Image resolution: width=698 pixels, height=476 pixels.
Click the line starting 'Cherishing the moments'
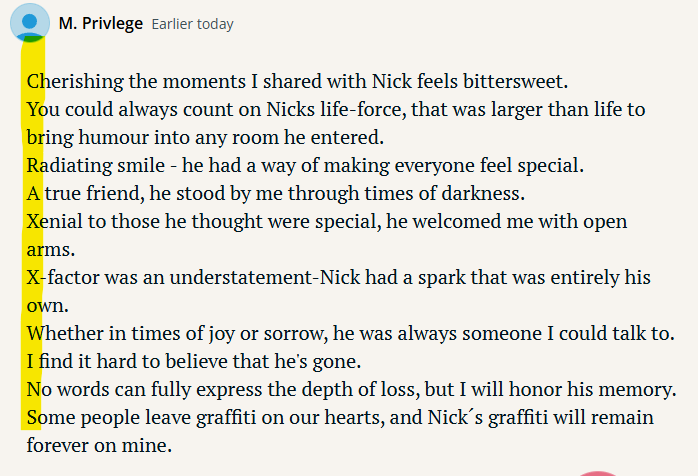point(297,81)
